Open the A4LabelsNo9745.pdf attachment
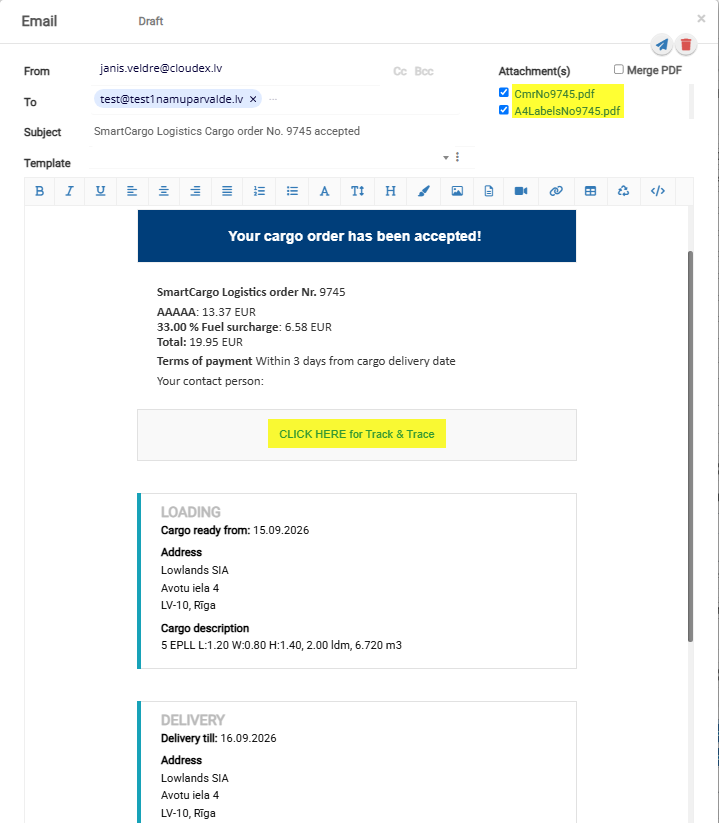 pos(567,111)
